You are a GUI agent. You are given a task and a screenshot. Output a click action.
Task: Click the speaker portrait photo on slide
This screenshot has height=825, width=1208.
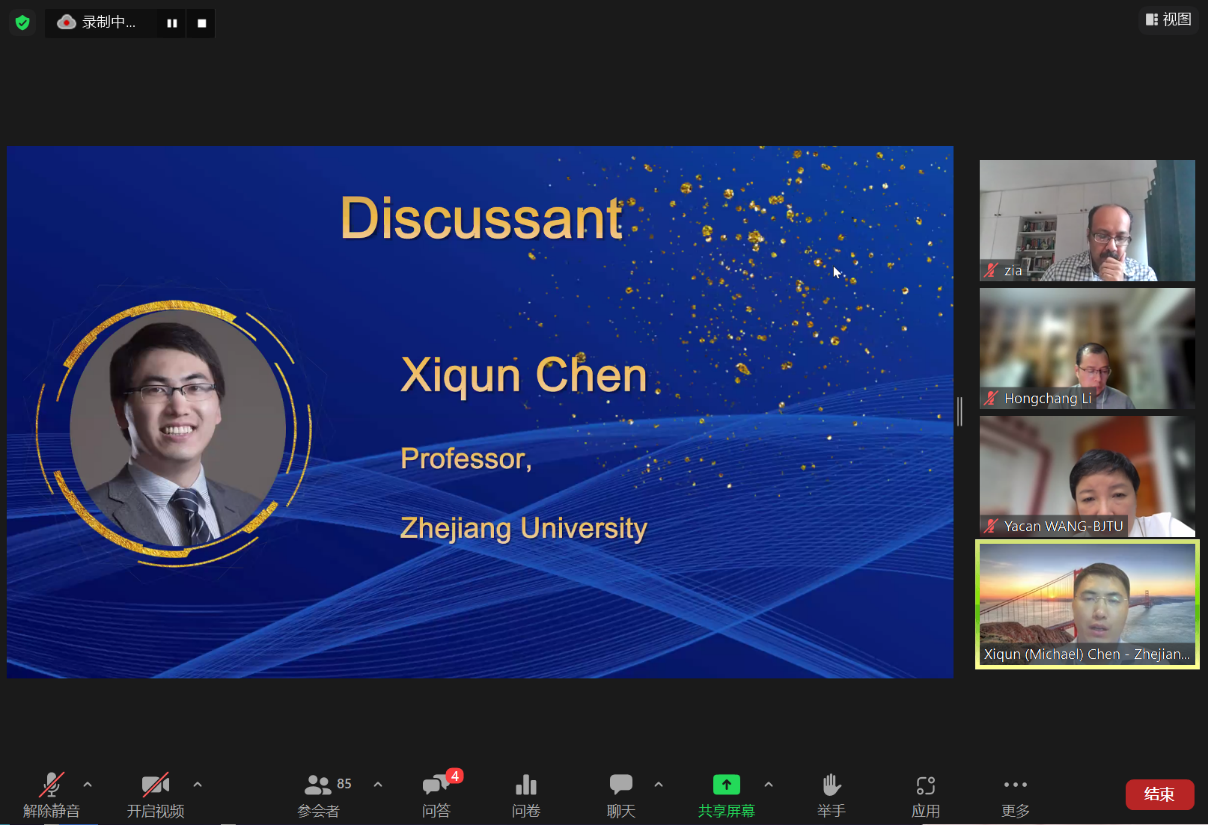177,428
